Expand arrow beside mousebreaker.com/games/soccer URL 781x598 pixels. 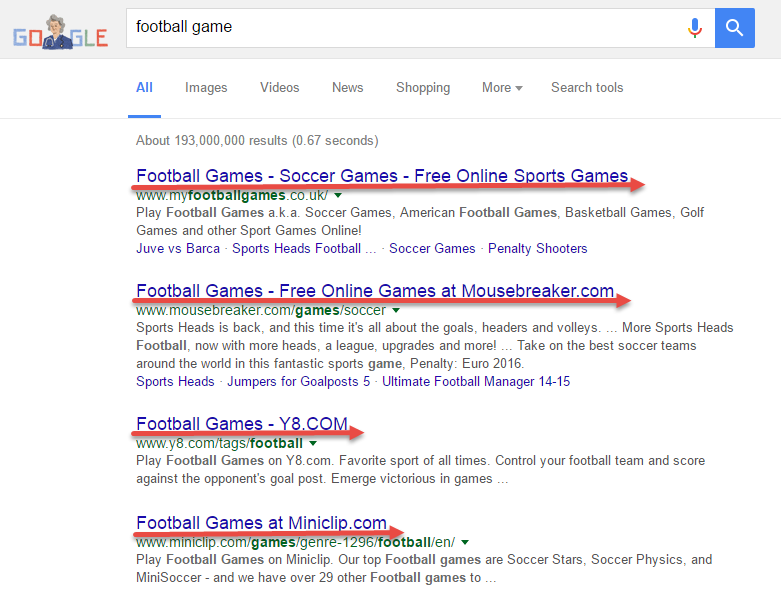pos(396,310)
